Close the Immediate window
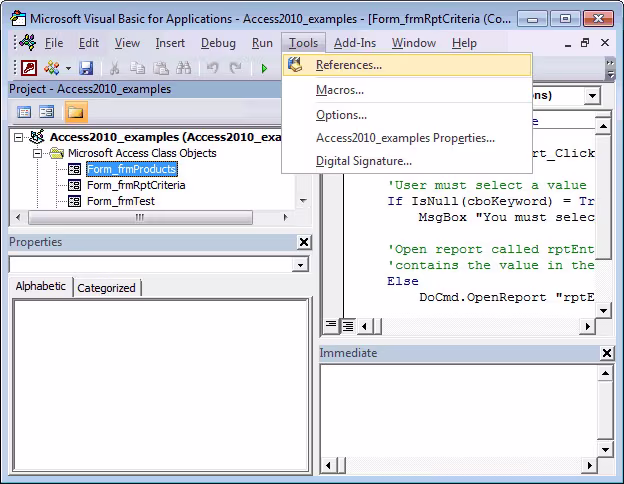Image resolution: width=624 pixels, height=484 pixels. click(x=606, y=353)
